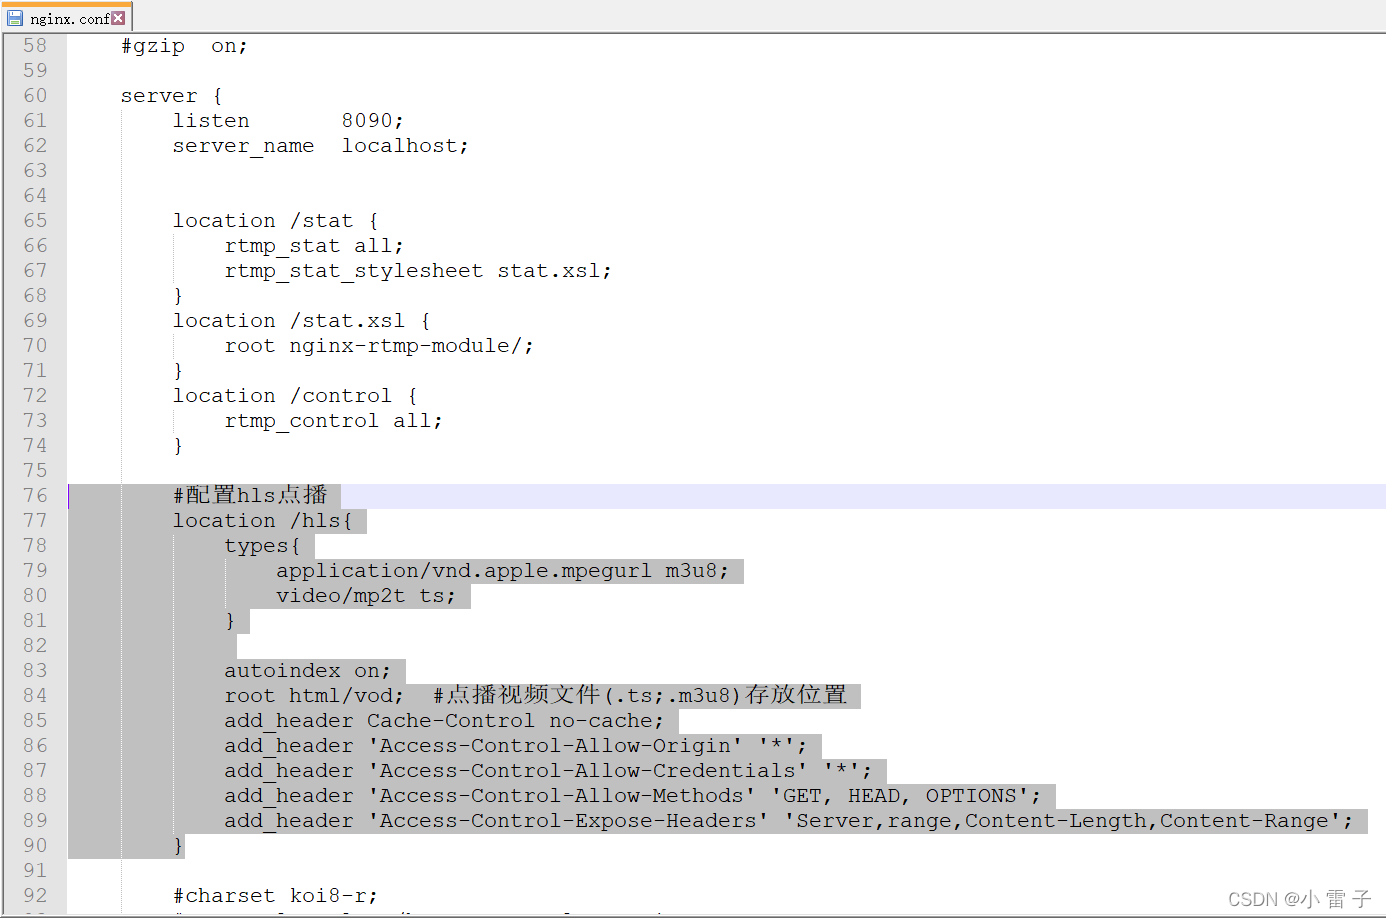Click the floppy disk icon on the nginx.conf tab
Viewport: 1386px width, 918px height.
14,16
